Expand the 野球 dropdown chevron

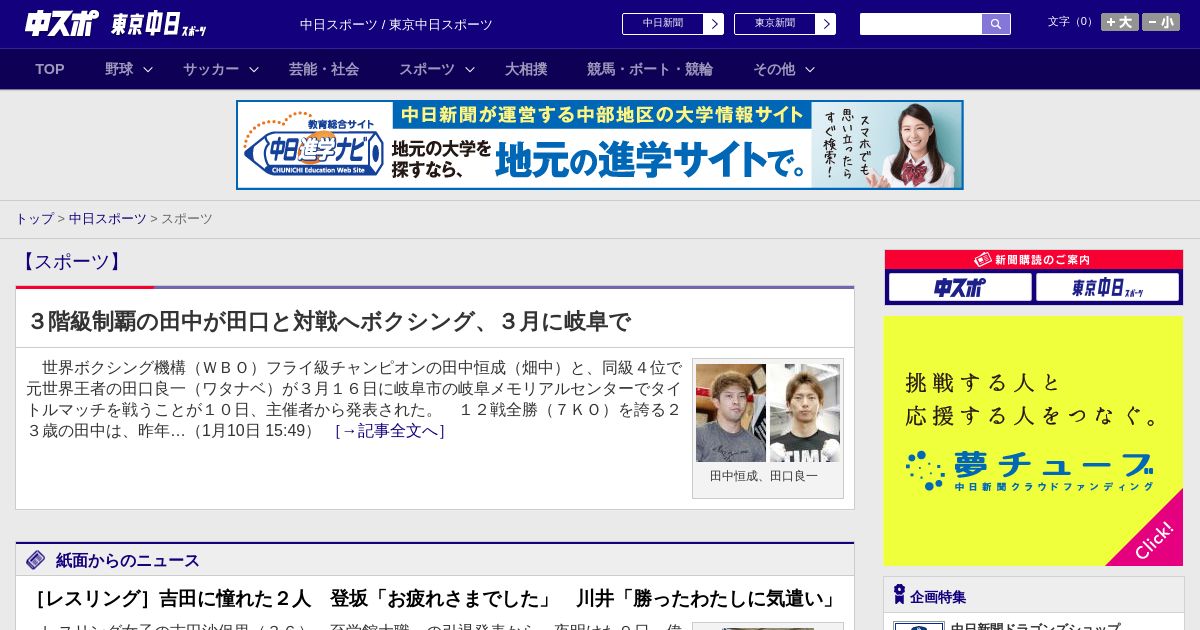click(148, 69)
